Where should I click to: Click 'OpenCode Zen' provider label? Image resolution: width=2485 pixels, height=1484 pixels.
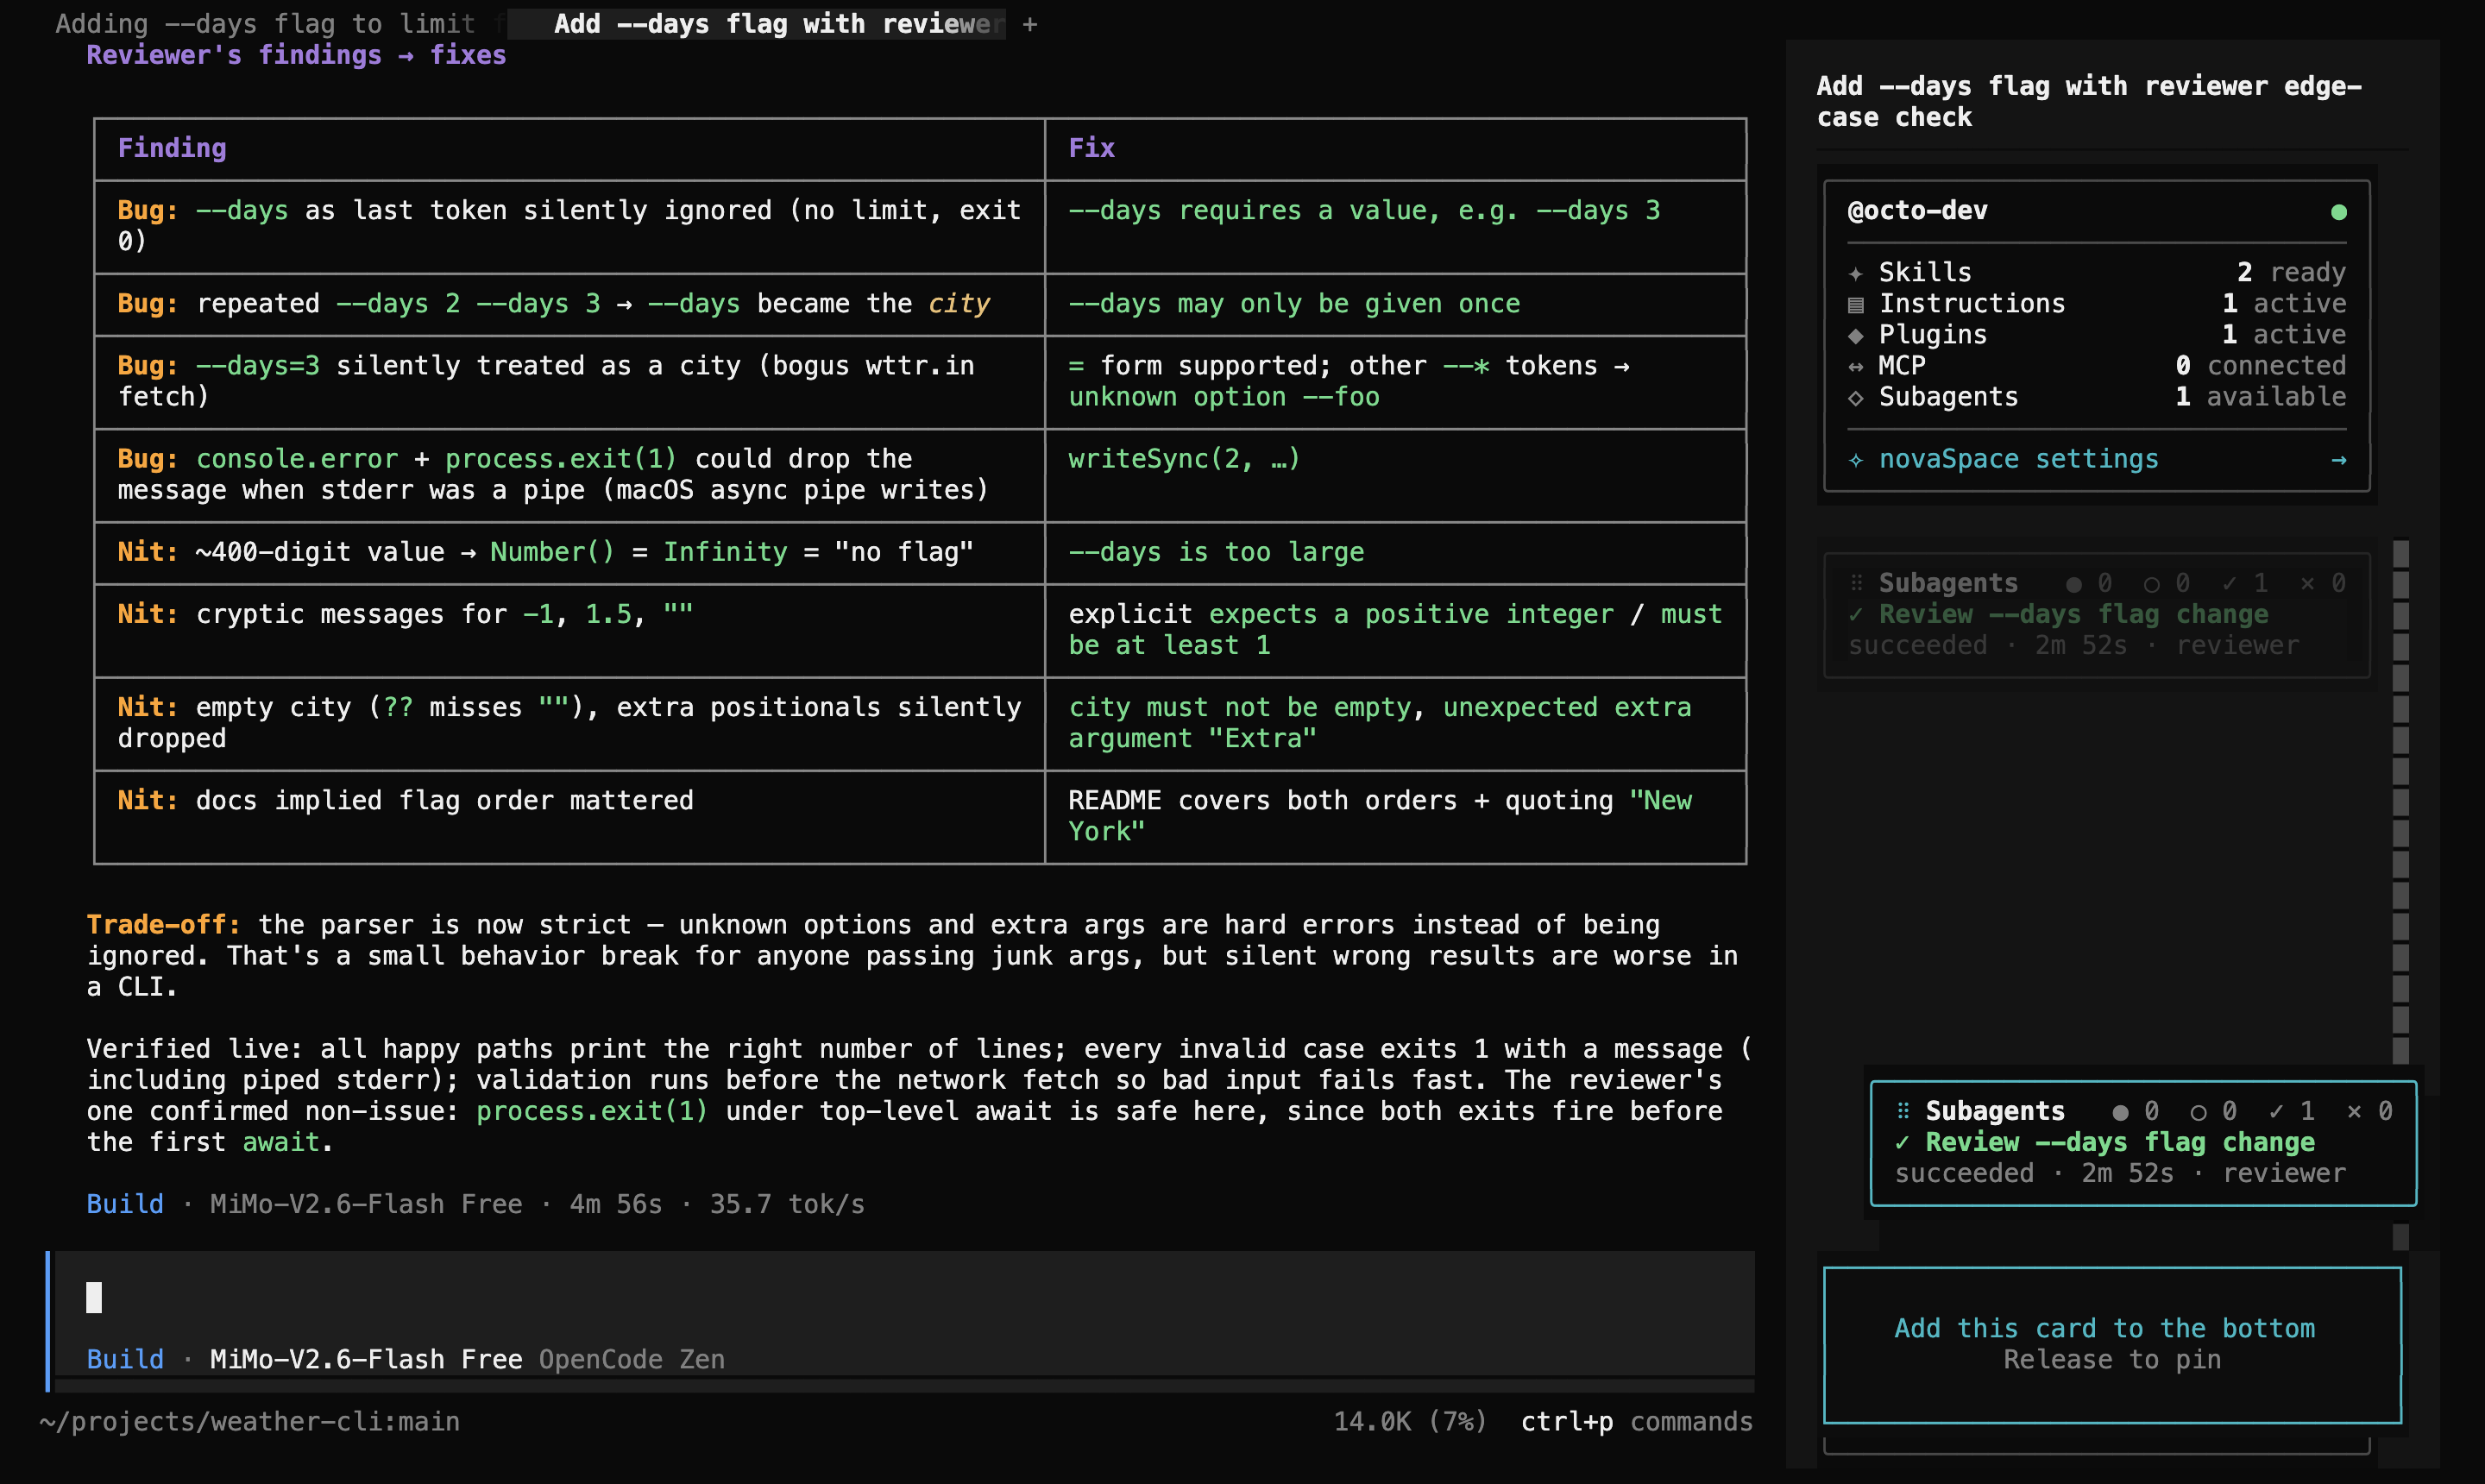[632, 1359]
